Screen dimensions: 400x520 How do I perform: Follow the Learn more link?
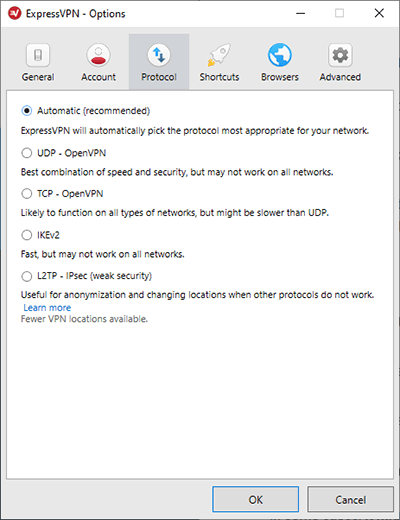[x=47, y=308]
